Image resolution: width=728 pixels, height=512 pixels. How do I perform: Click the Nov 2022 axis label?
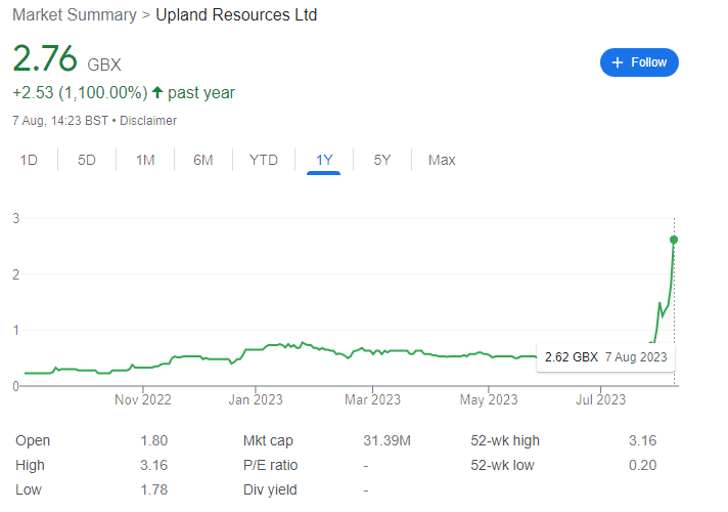pyautogui.click(x=143, y=400)
